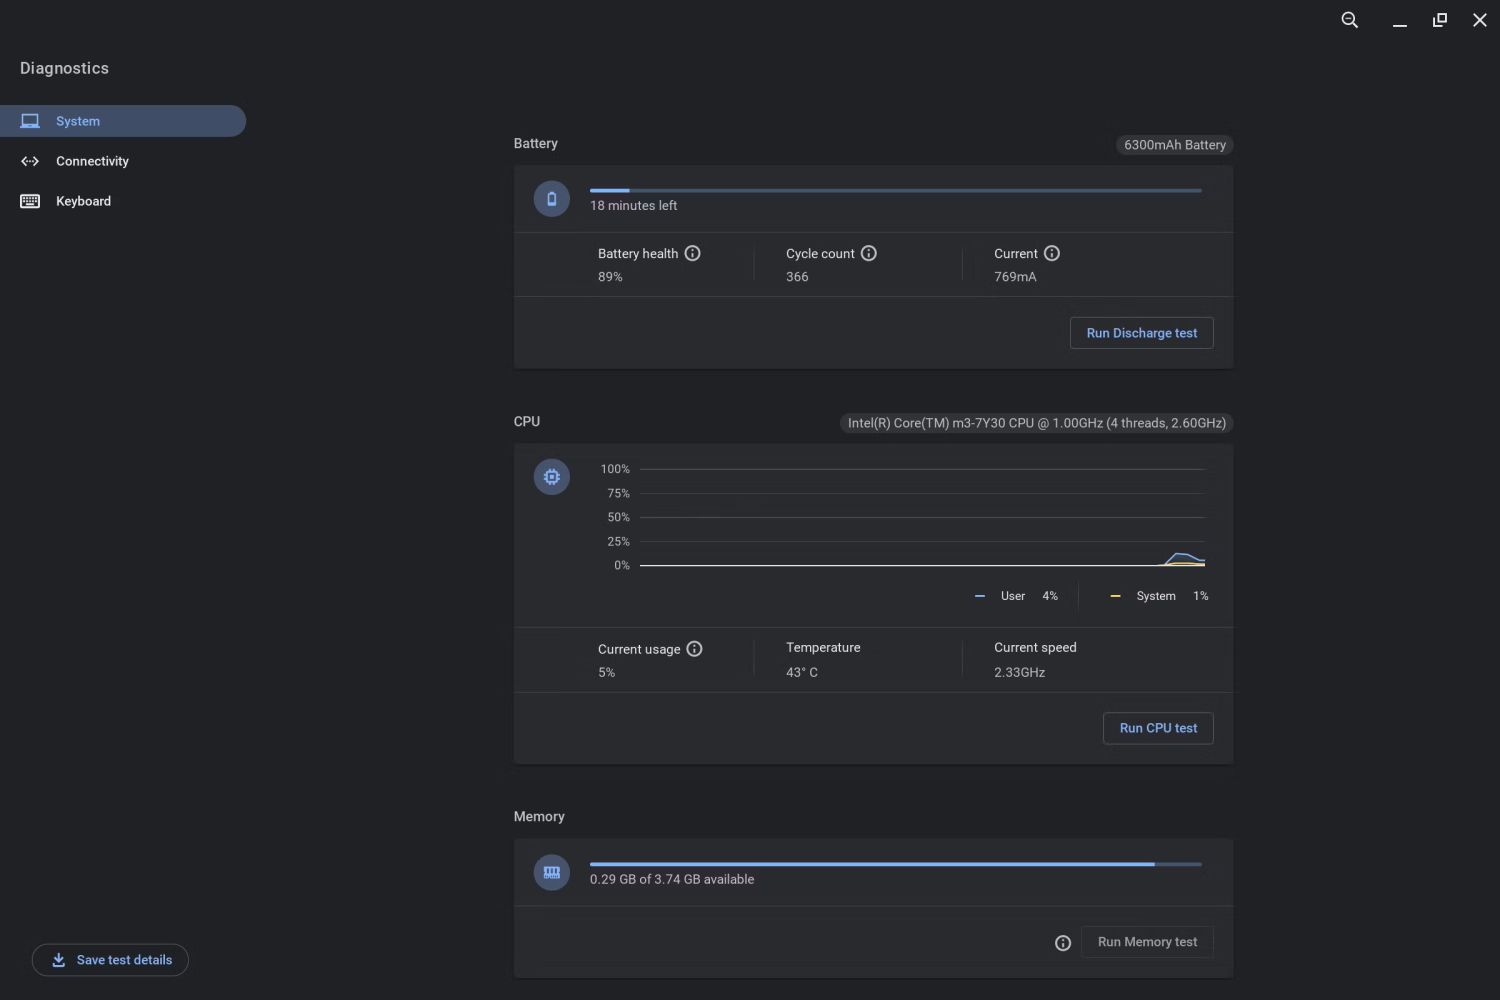Screen dimensions: 1500x1000
Task: Run the Discharge test
Action: click(x=1141, y=333)
